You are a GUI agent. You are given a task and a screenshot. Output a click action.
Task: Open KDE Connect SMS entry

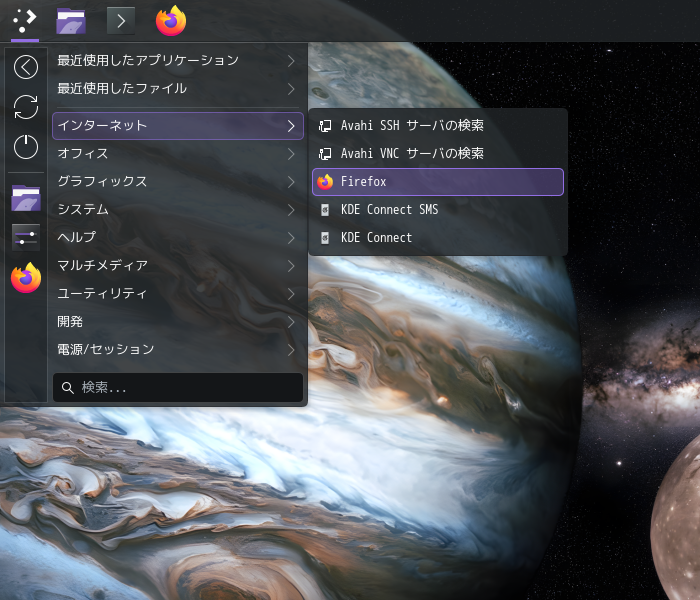[438, 209]
